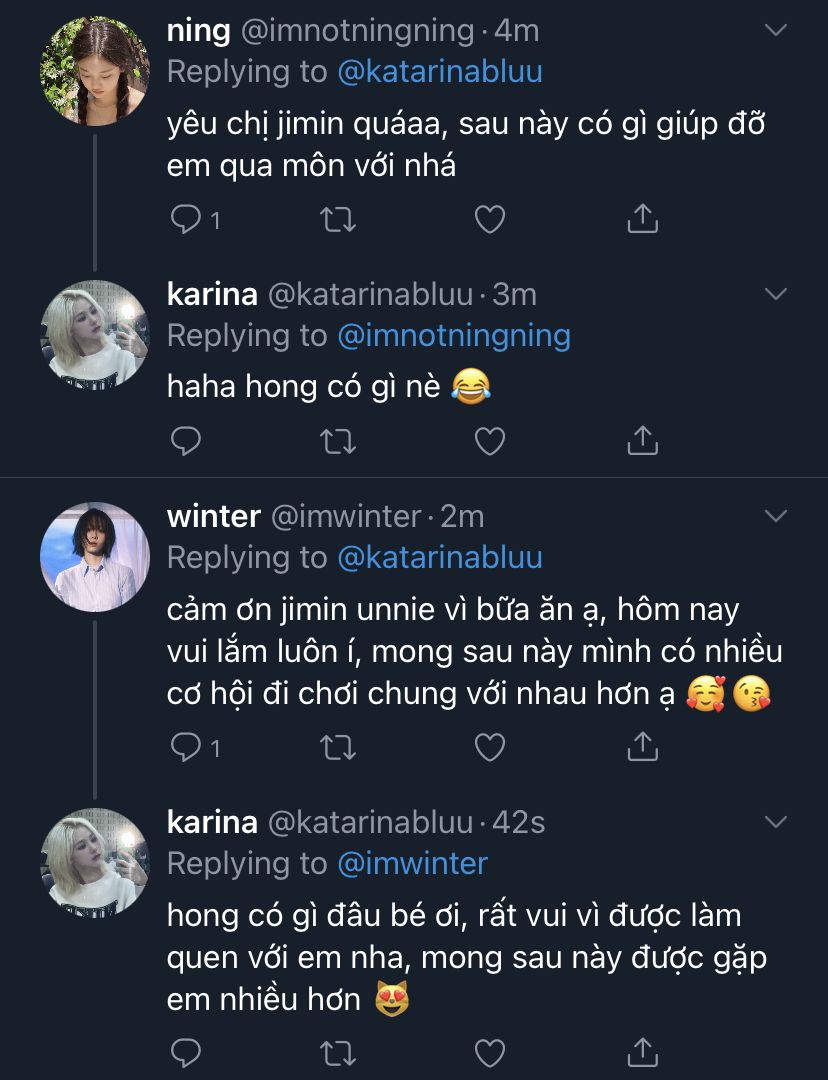Screen dimensions: 828x1080
Task: Like winter's thank-you tweet
Action: click(489, 745)
